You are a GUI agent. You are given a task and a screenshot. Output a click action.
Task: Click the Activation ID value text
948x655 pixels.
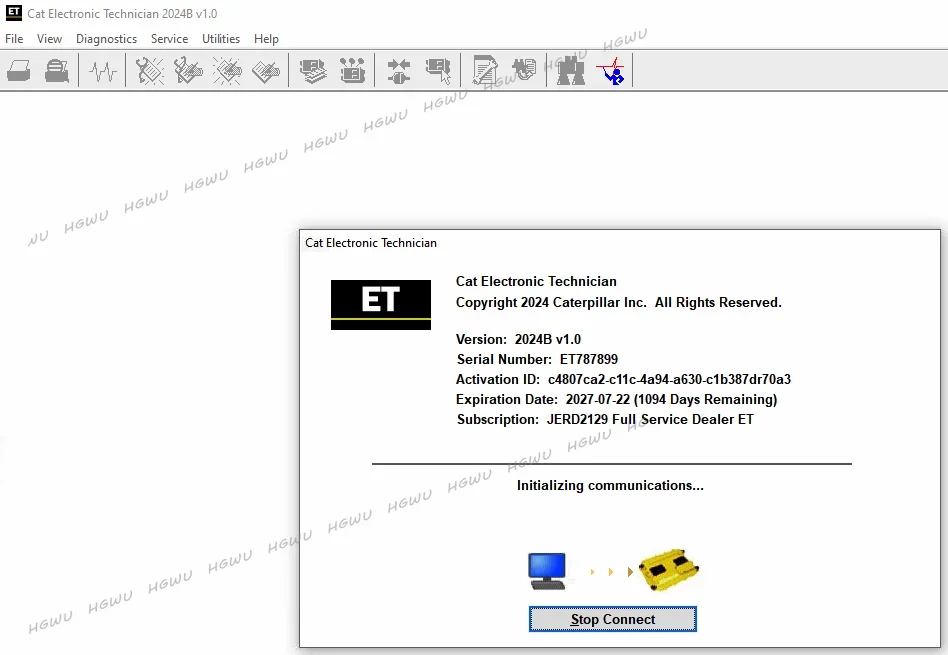point(669,379)
